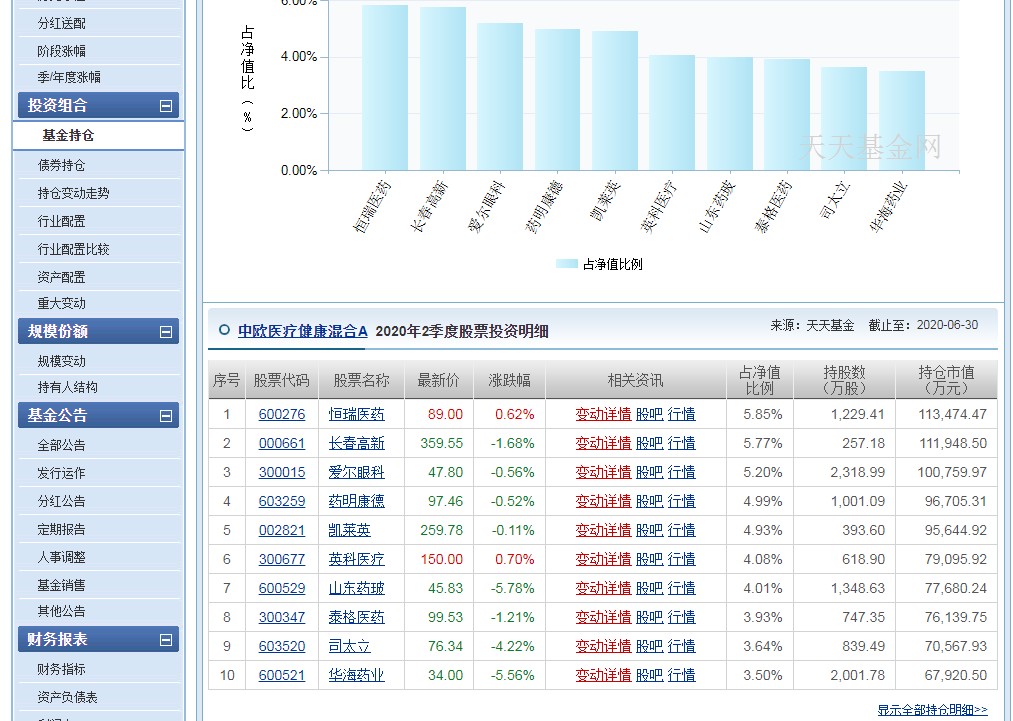The width and height of the screenshot is (1013, 721).
Task: Open stock code 300677 link
Action: point(282,559)
